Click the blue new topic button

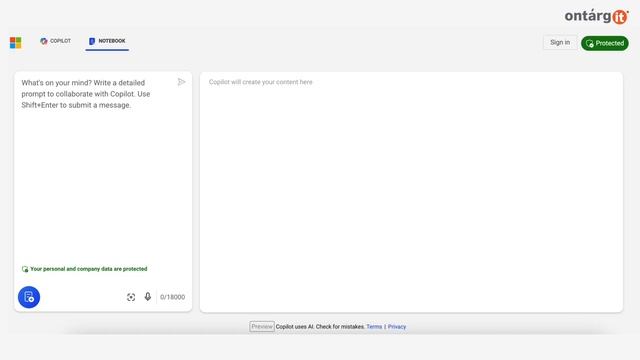(x=29, y=297)
